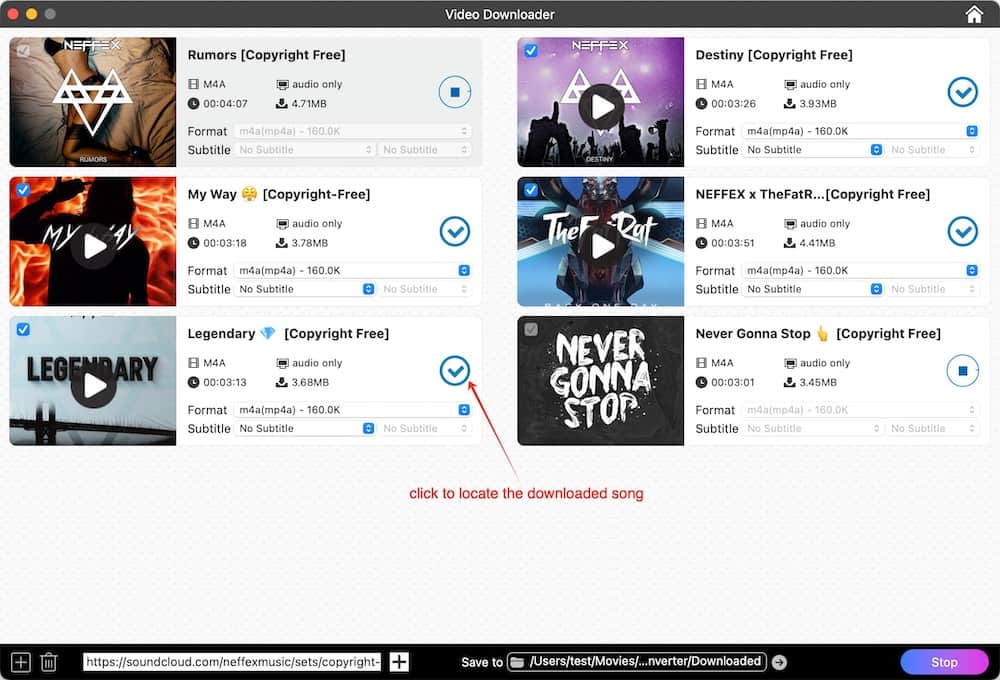Click the download checkmark for My Way
The width and height of the screenshot is (1000, 680).
point(454,231)
